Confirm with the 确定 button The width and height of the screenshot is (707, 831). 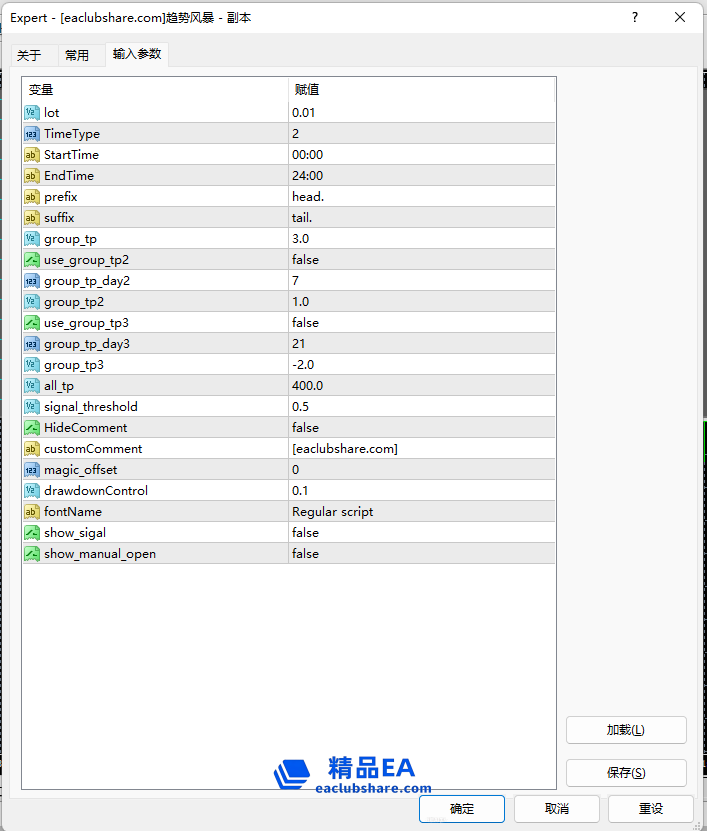click(x=462, y=809)
